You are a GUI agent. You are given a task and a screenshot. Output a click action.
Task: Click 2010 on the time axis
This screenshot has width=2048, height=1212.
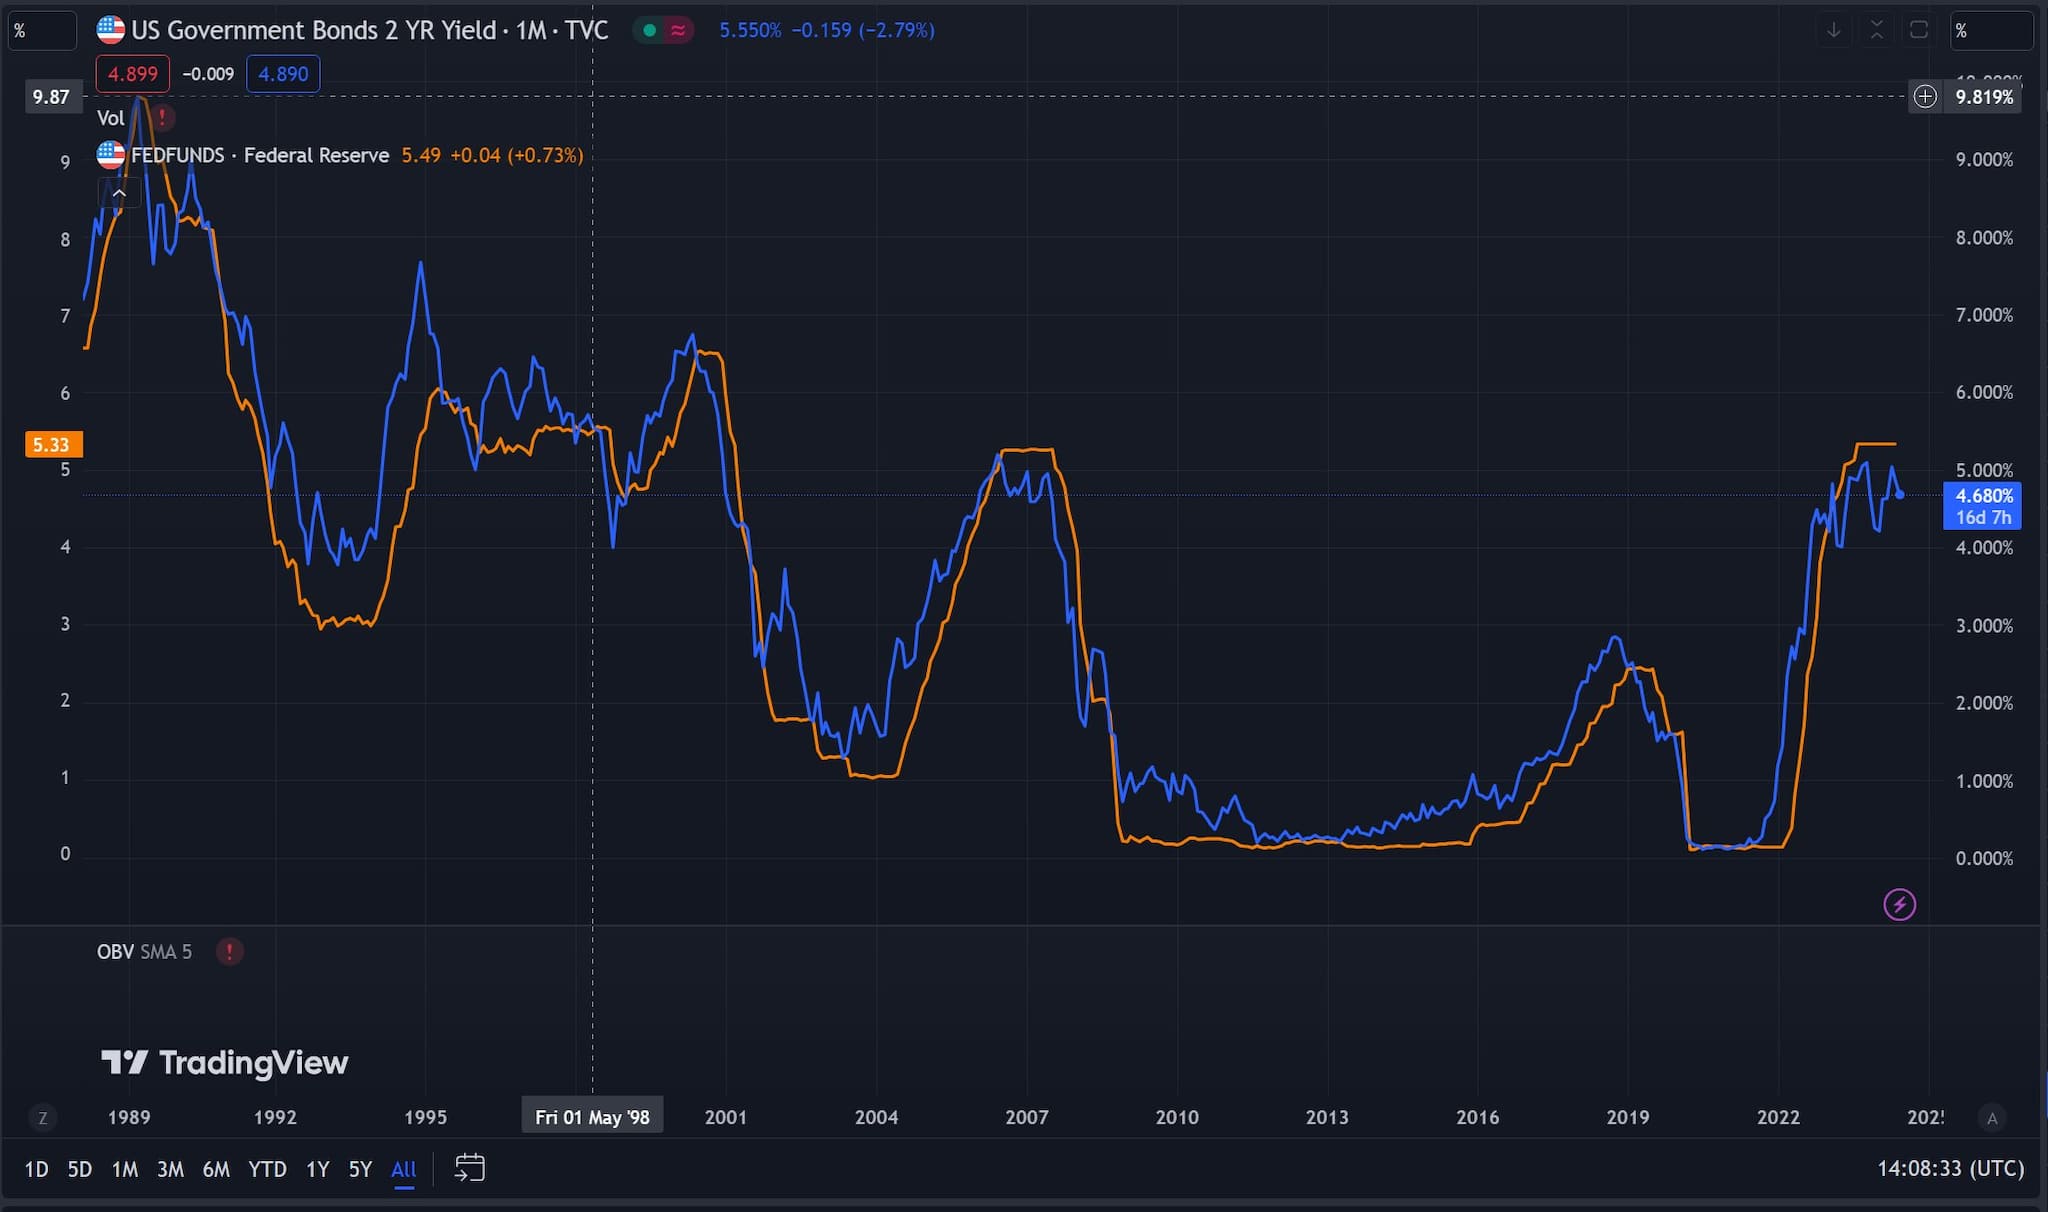[x=1177, y=1117]
